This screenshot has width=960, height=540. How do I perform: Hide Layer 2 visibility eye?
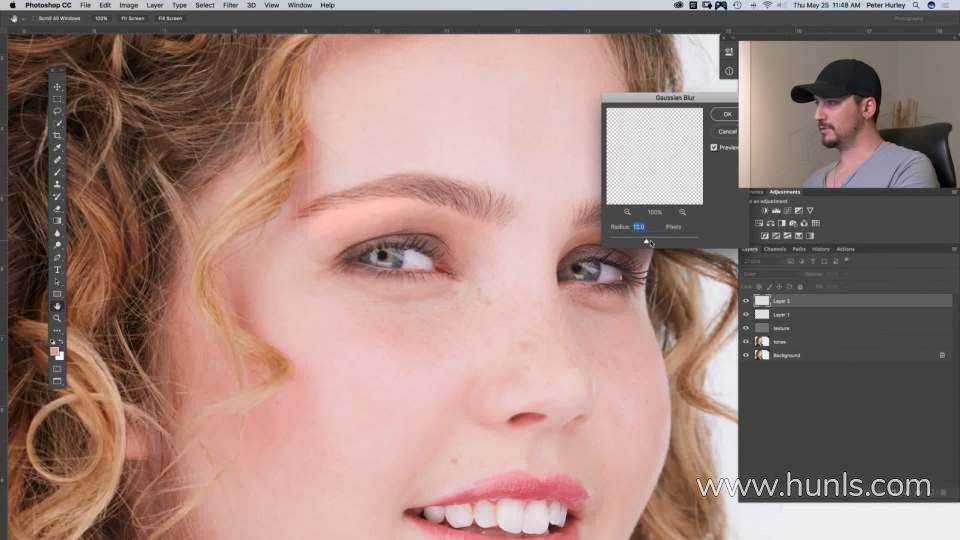[746, 301]
